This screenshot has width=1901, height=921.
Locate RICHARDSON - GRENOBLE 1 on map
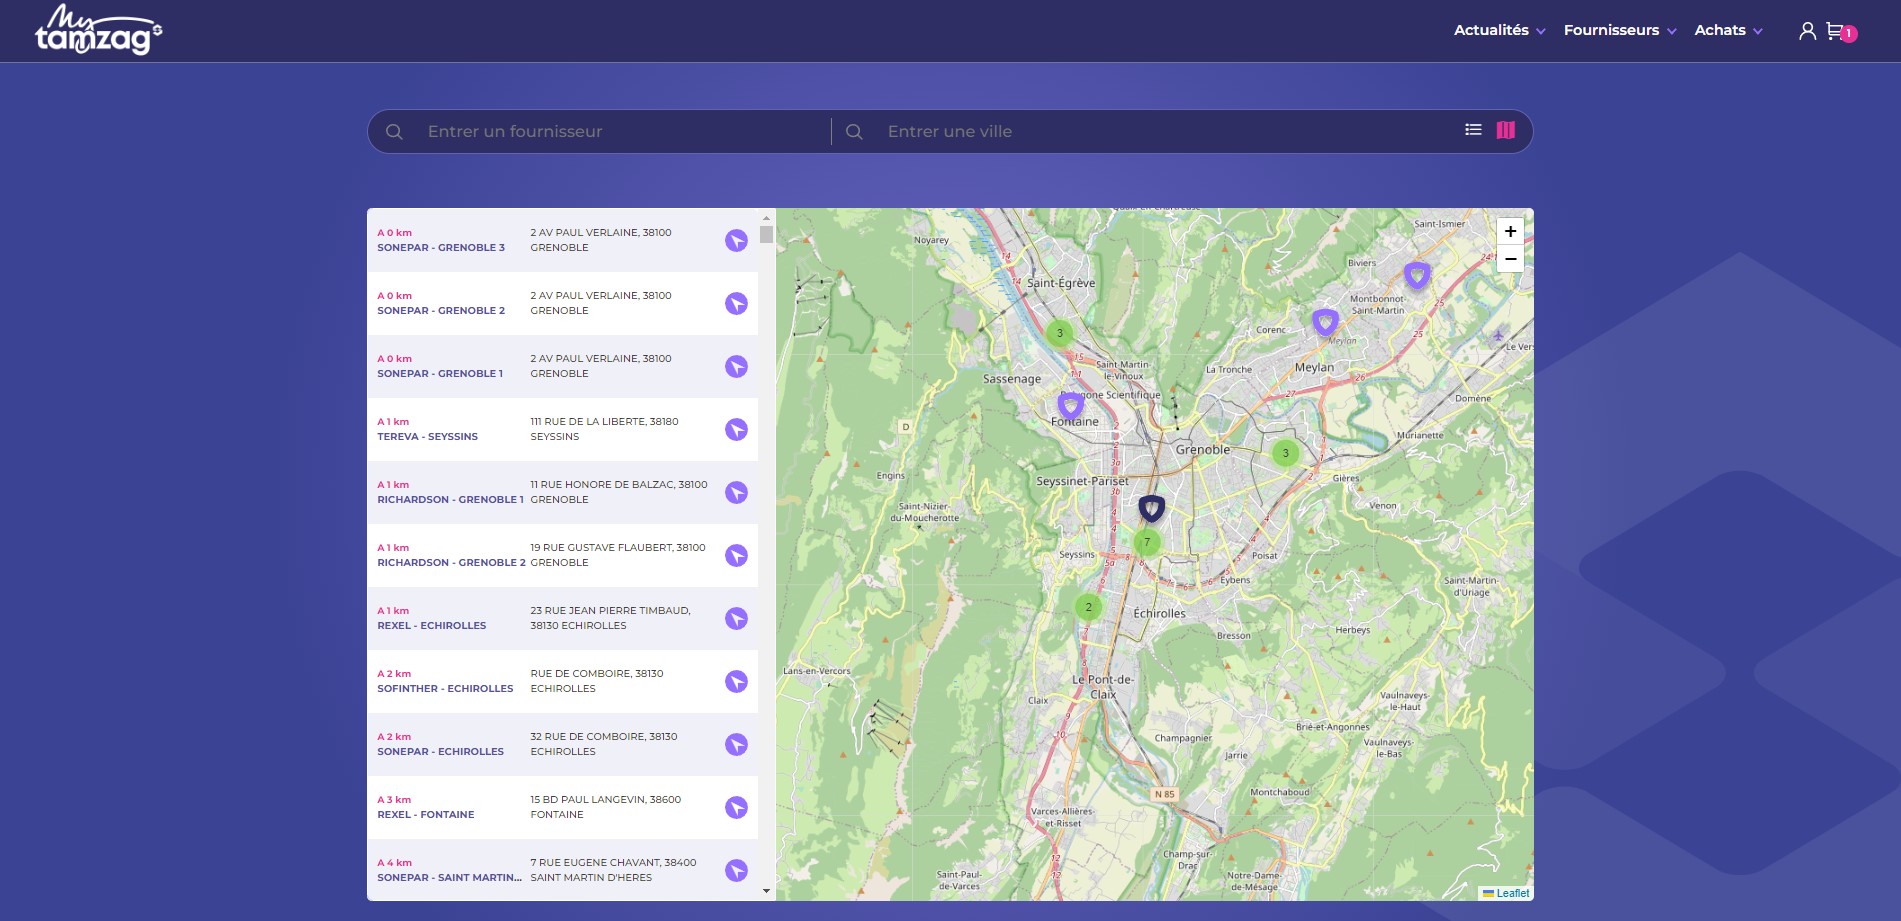(x=736, y=492)
